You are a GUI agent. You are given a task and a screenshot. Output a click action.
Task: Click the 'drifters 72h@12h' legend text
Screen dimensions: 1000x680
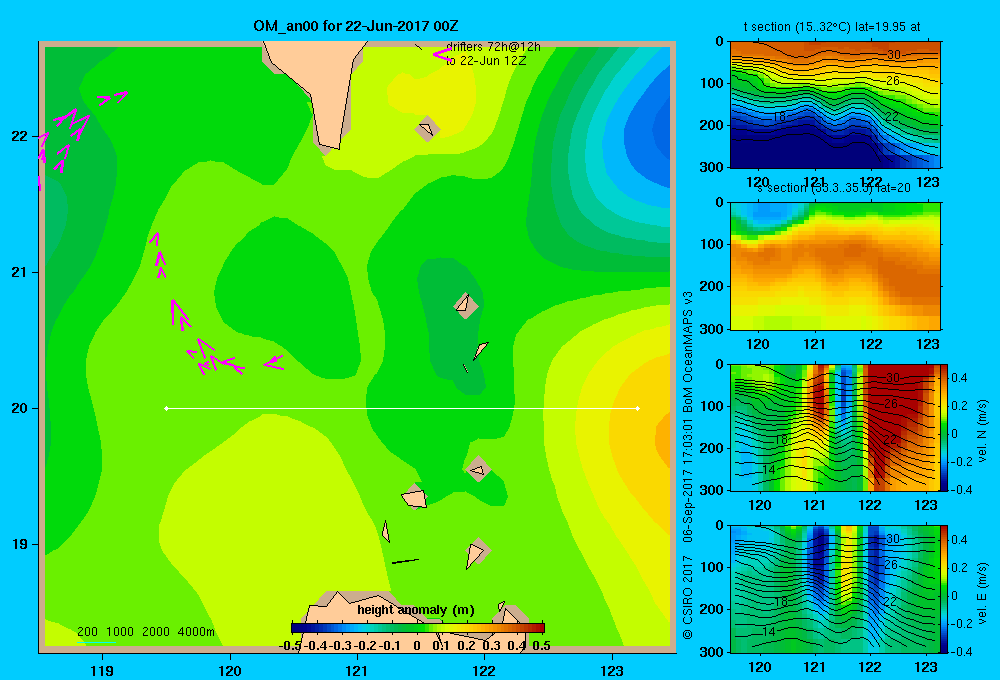[x=493, y=47]
